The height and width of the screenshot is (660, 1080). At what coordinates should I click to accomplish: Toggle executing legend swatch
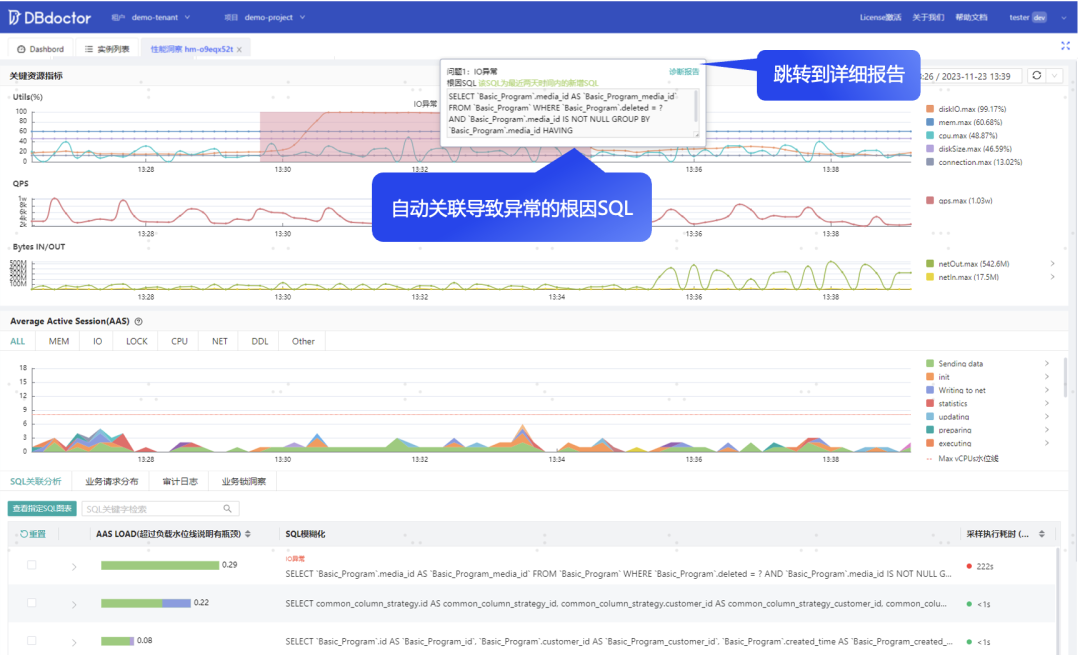pos(930,443)
